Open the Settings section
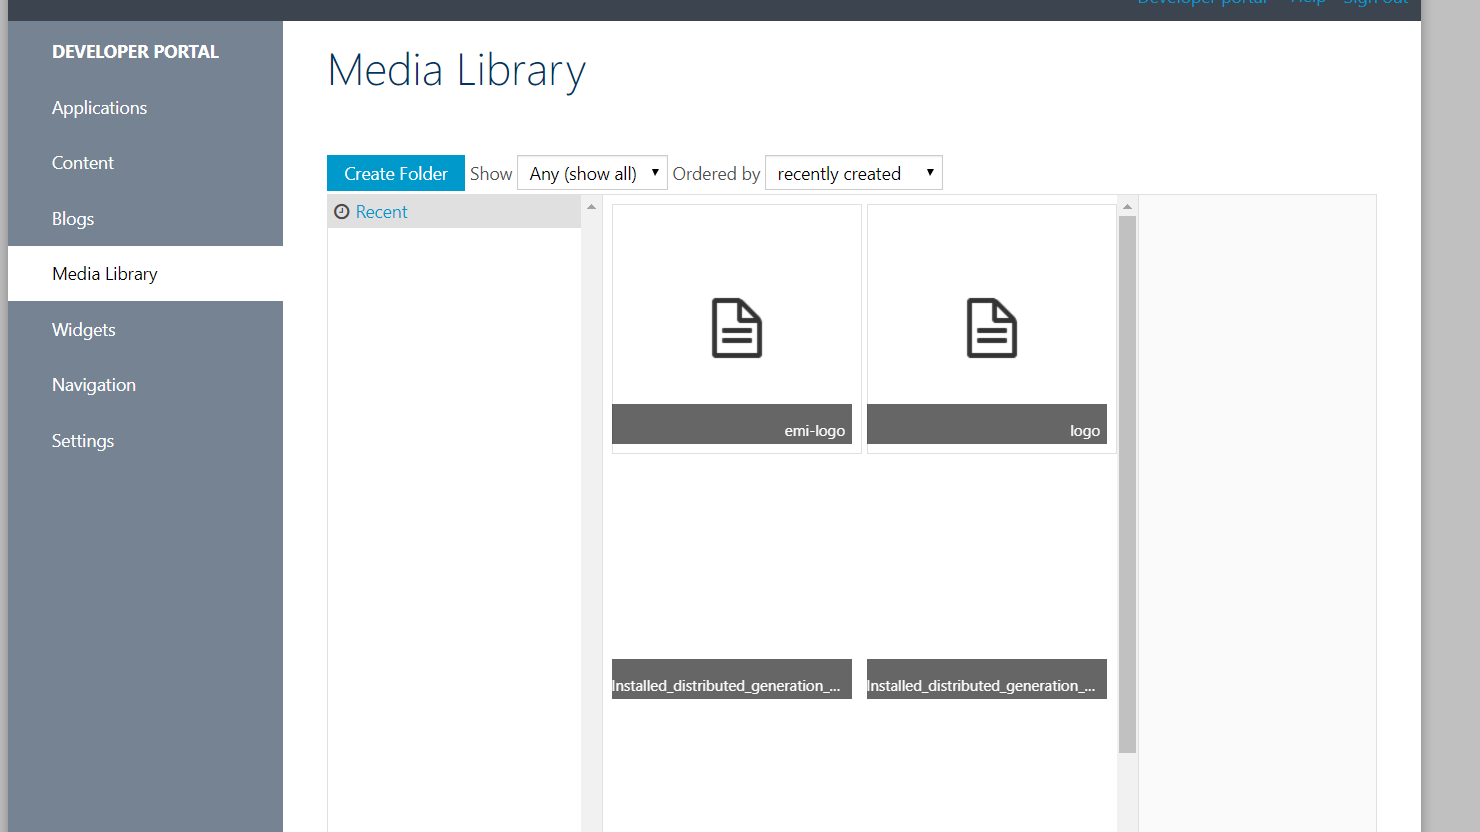Screen dimensions: 1480x832 pyautogui.click(x=83, y=440)
